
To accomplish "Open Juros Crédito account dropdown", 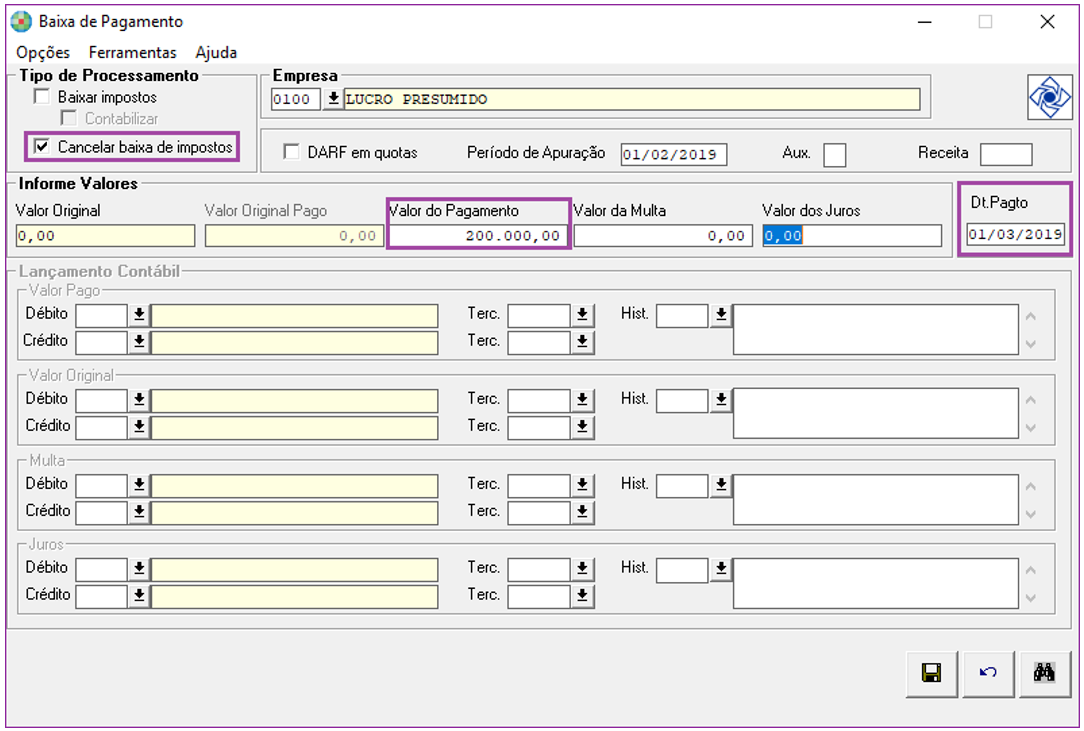I will (x=139, y=596).
